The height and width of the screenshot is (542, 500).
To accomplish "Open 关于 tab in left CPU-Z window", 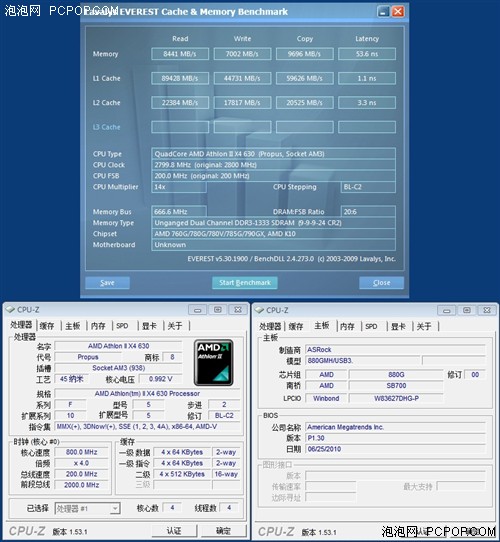I will pos(175,326).
